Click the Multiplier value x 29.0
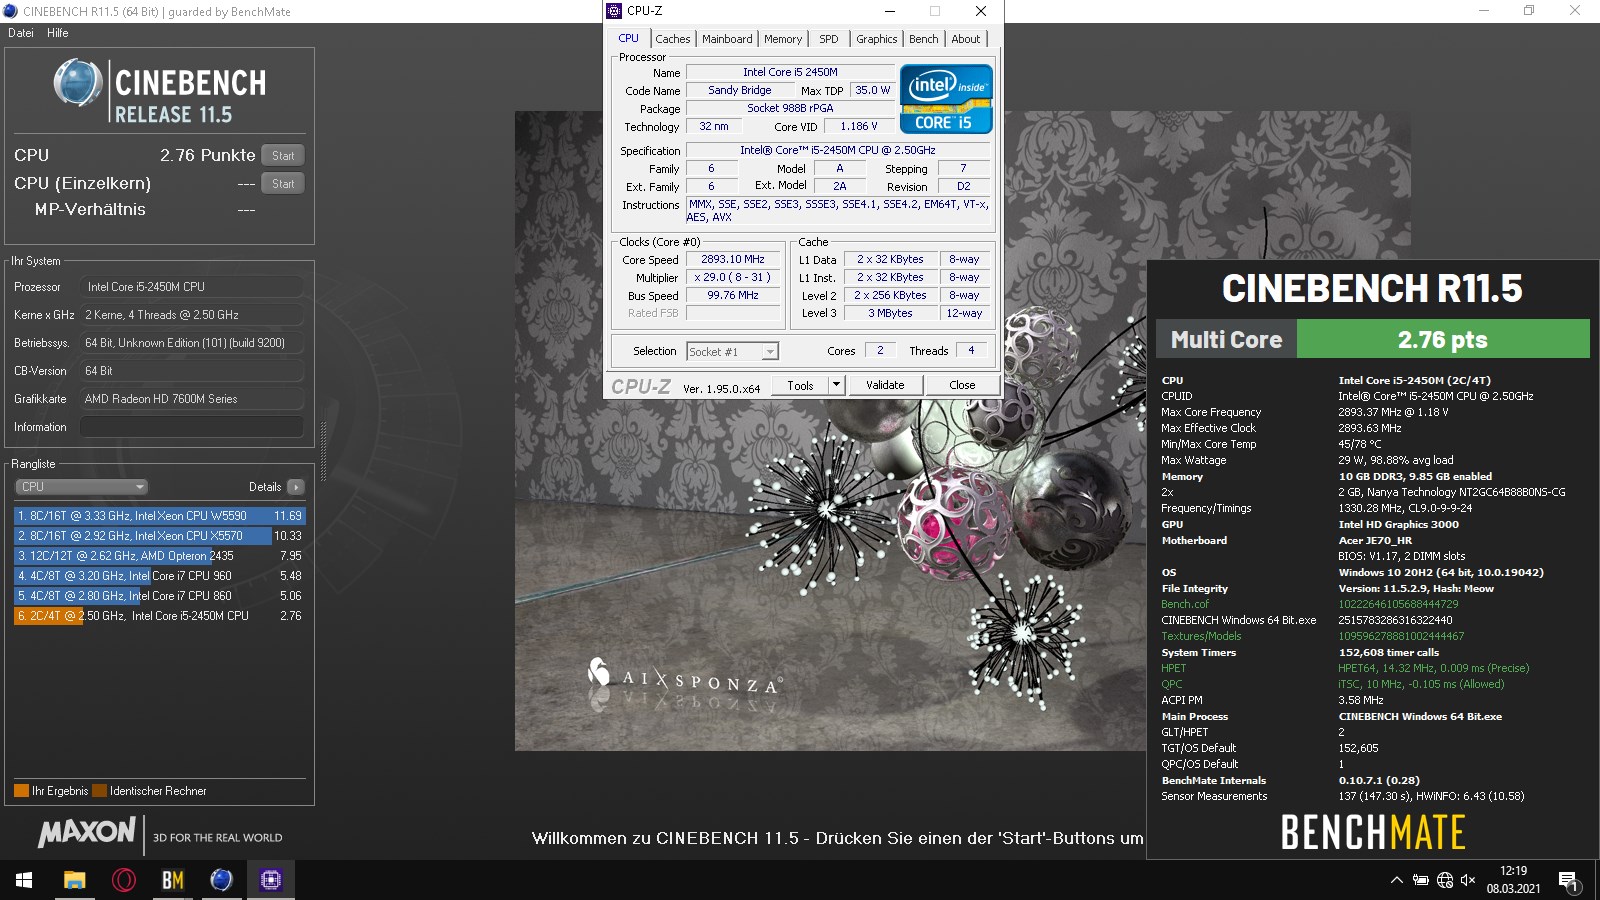The image size is (1600, 900). click(x=733, y=277)
